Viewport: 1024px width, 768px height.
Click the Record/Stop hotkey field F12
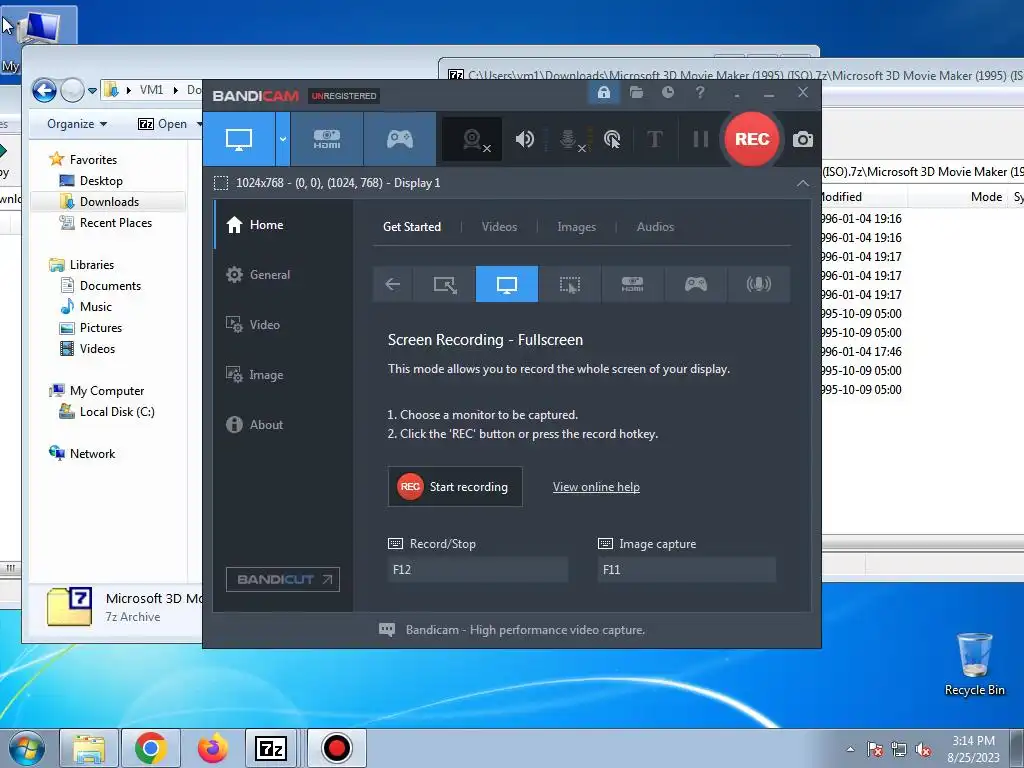pyautogui.click(x=477, y=569)
